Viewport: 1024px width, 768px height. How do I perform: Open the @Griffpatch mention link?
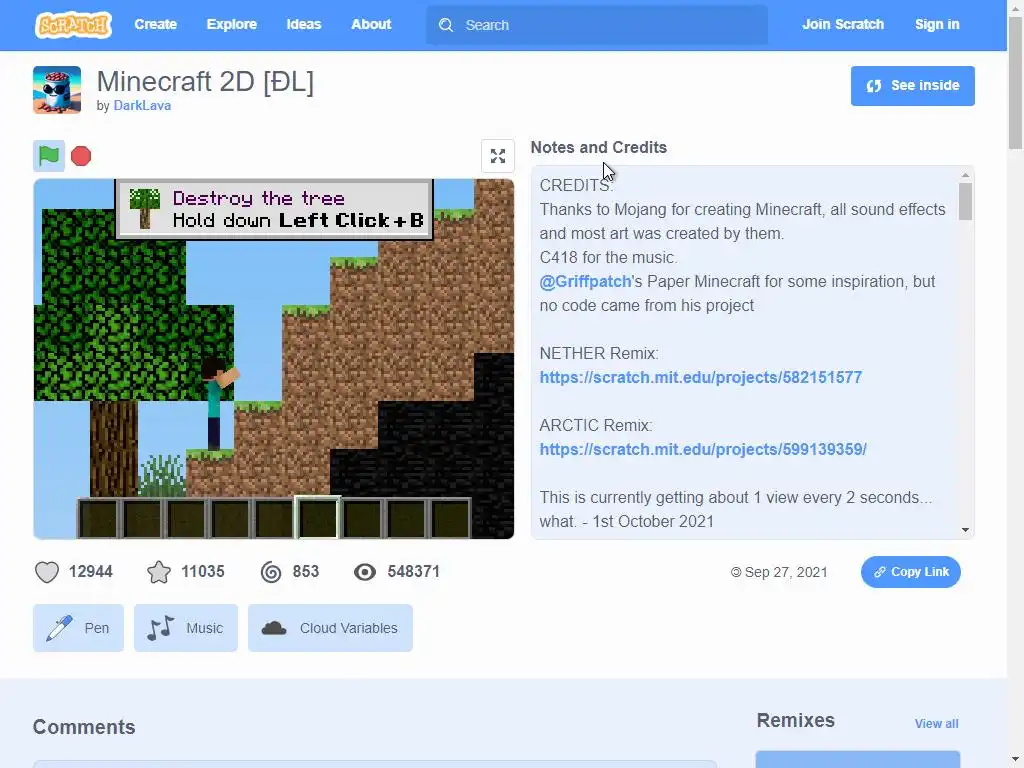click(585, 281)
